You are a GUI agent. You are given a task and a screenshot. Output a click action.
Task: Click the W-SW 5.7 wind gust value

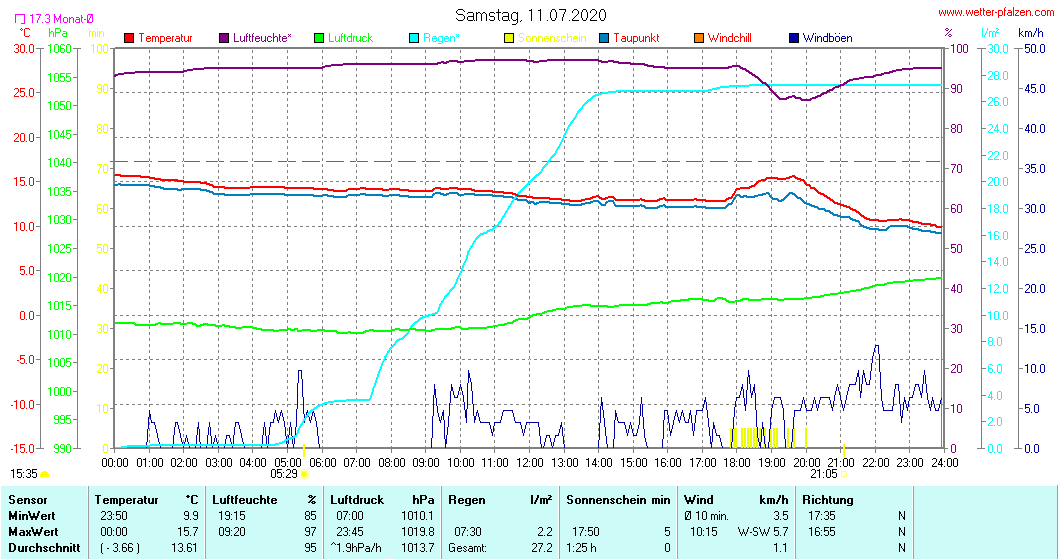[x=762, y=532]
